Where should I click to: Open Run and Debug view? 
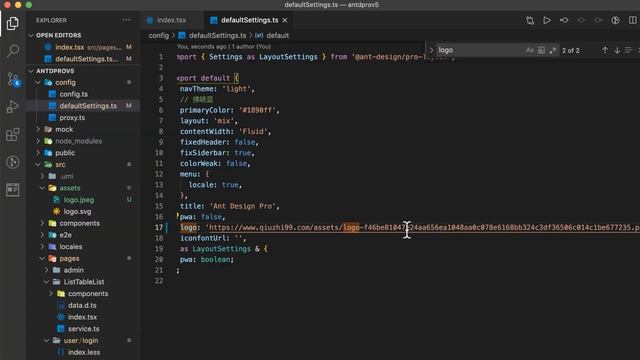13,107
